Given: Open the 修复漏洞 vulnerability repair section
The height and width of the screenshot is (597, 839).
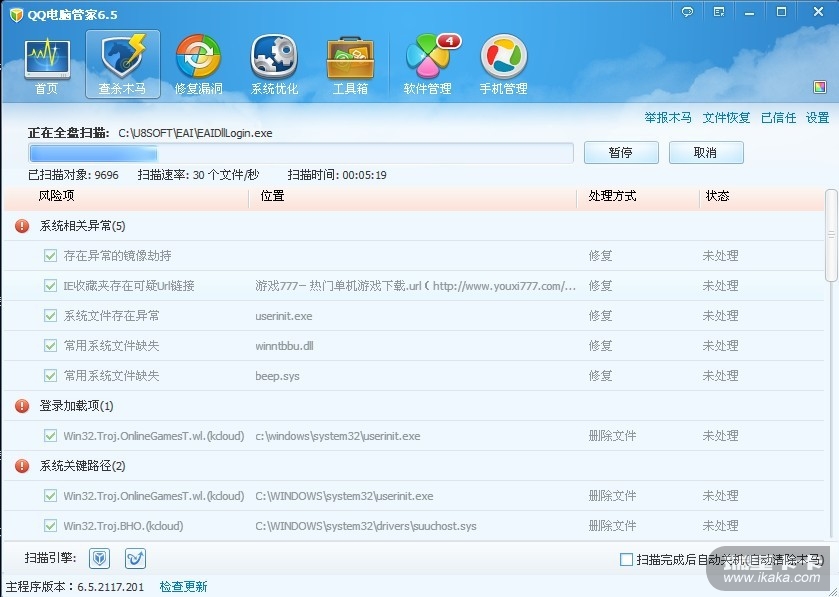Looking at the screenshot, I should pos(199,65).
